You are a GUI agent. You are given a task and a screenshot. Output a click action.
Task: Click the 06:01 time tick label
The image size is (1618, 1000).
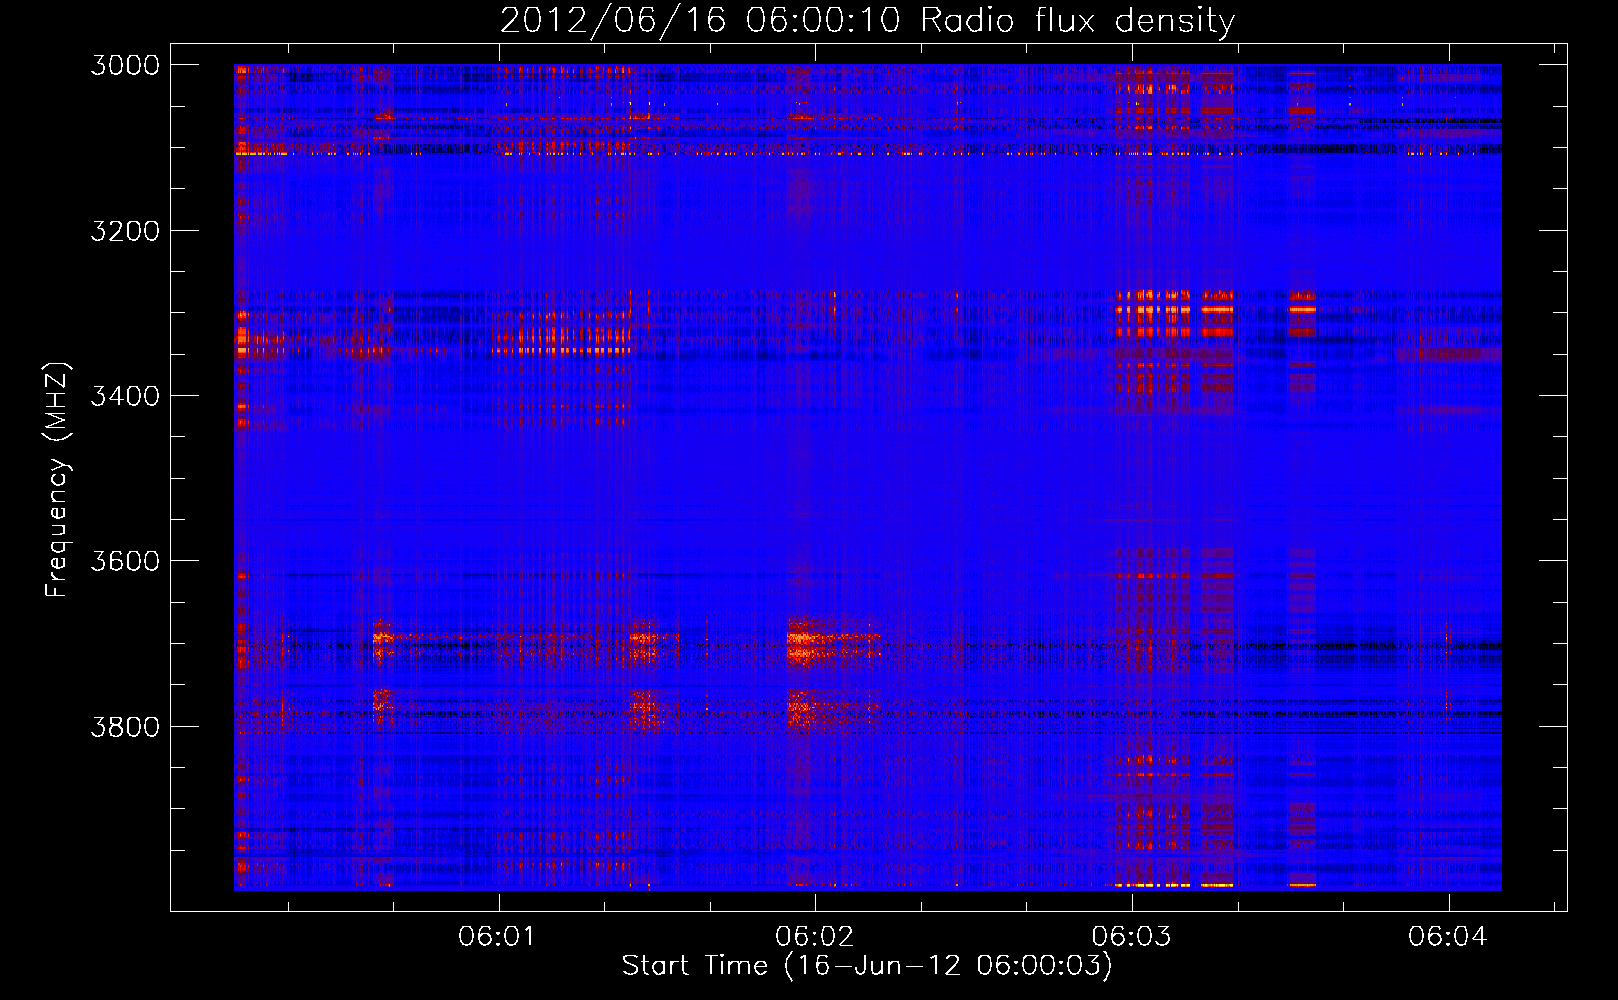pos(498,937)
